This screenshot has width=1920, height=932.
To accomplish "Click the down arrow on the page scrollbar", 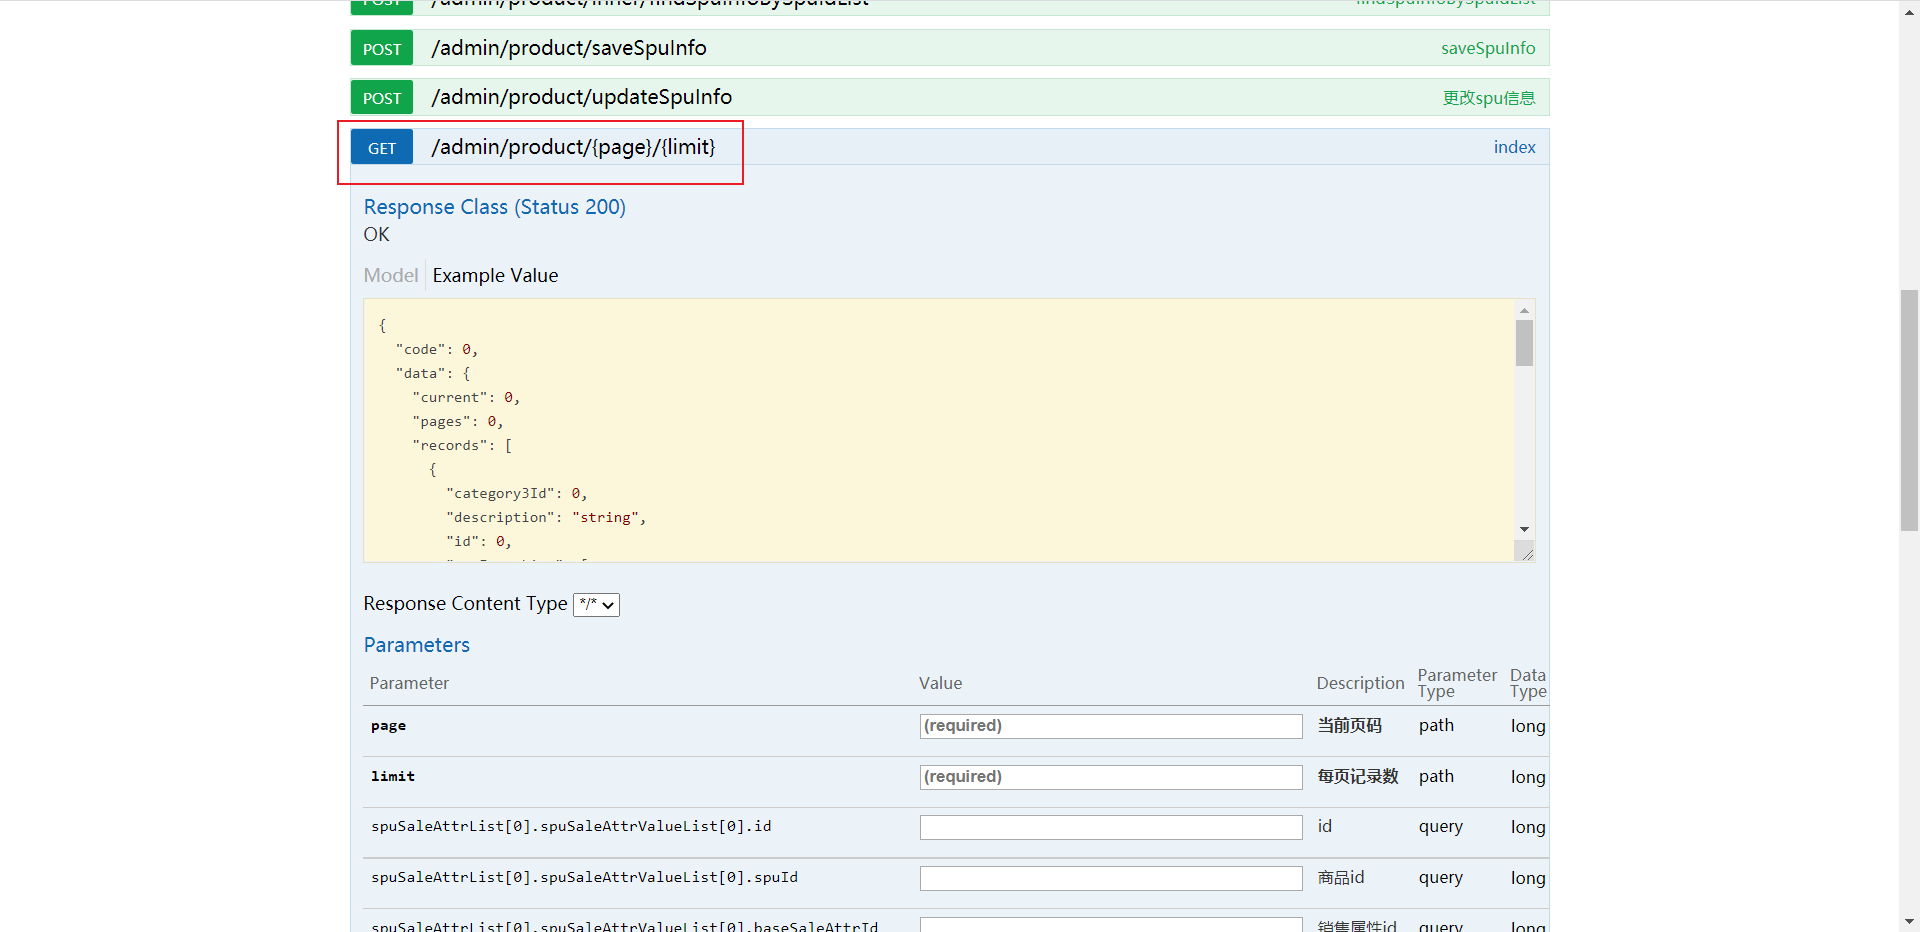I will [x=1908, y=921].
